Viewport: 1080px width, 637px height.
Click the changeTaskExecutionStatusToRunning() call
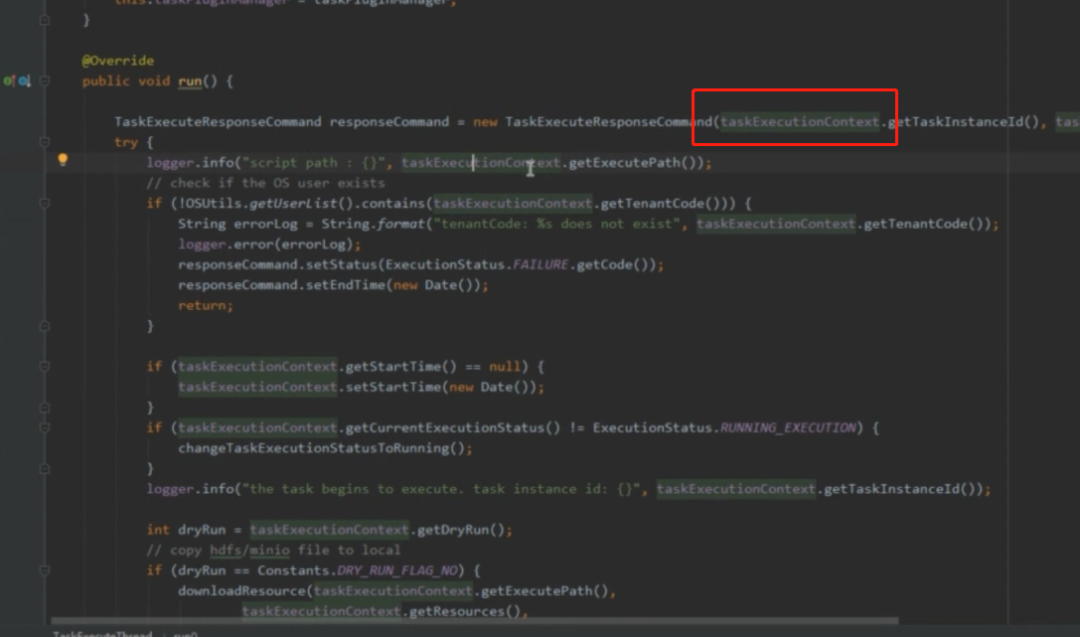click(x=320, y=447)
